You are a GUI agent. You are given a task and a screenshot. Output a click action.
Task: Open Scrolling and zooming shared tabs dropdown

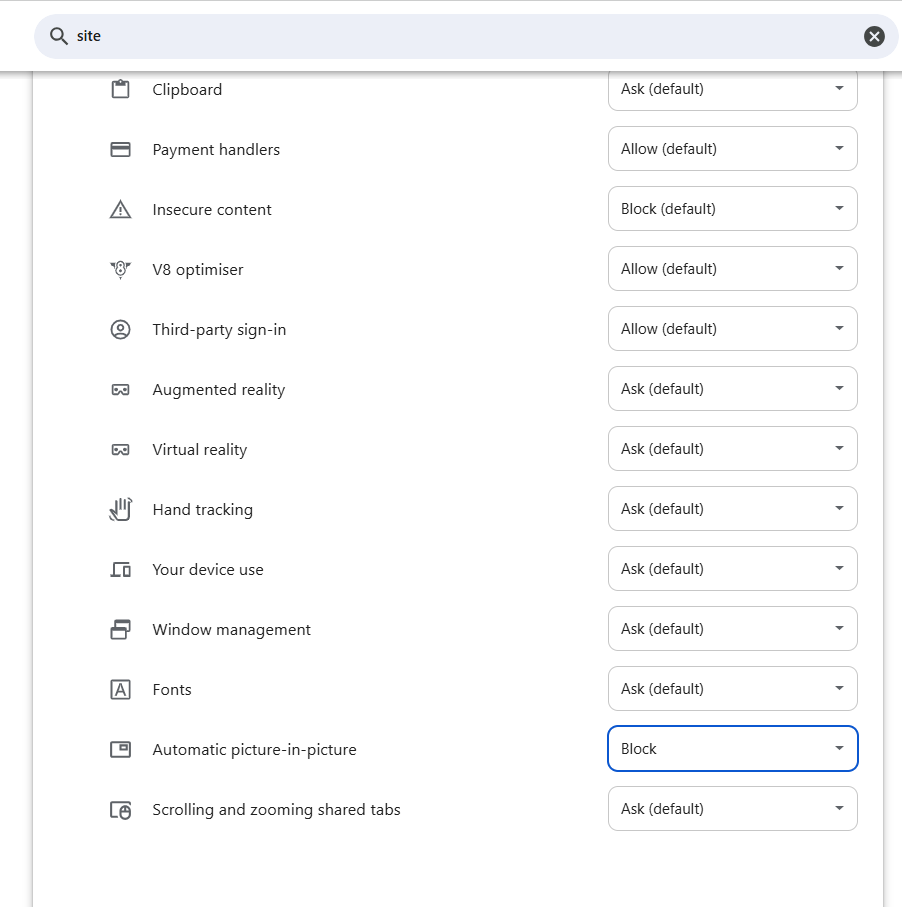pyautogui.click(x=732, y=809)
